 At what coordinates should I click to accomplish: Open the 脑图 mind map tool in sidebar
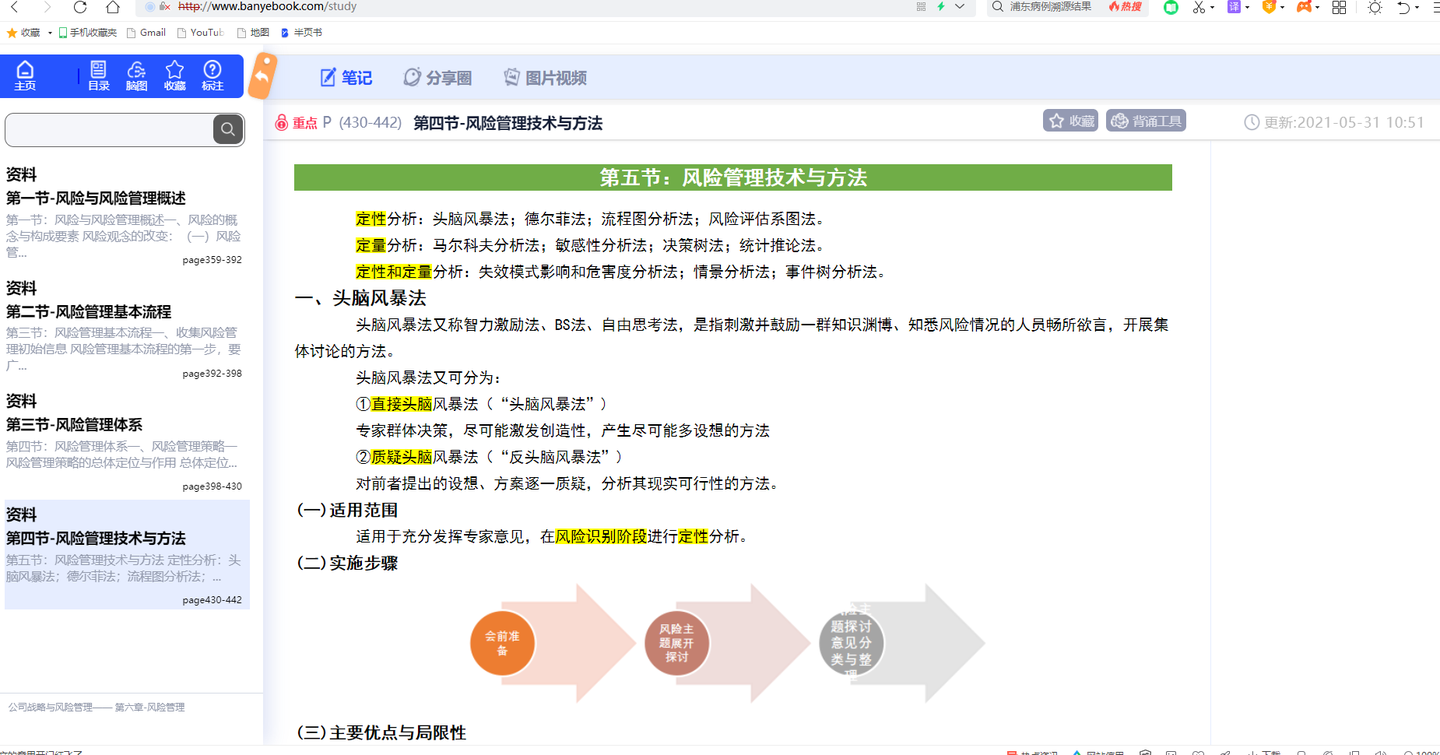coord(136,75)
